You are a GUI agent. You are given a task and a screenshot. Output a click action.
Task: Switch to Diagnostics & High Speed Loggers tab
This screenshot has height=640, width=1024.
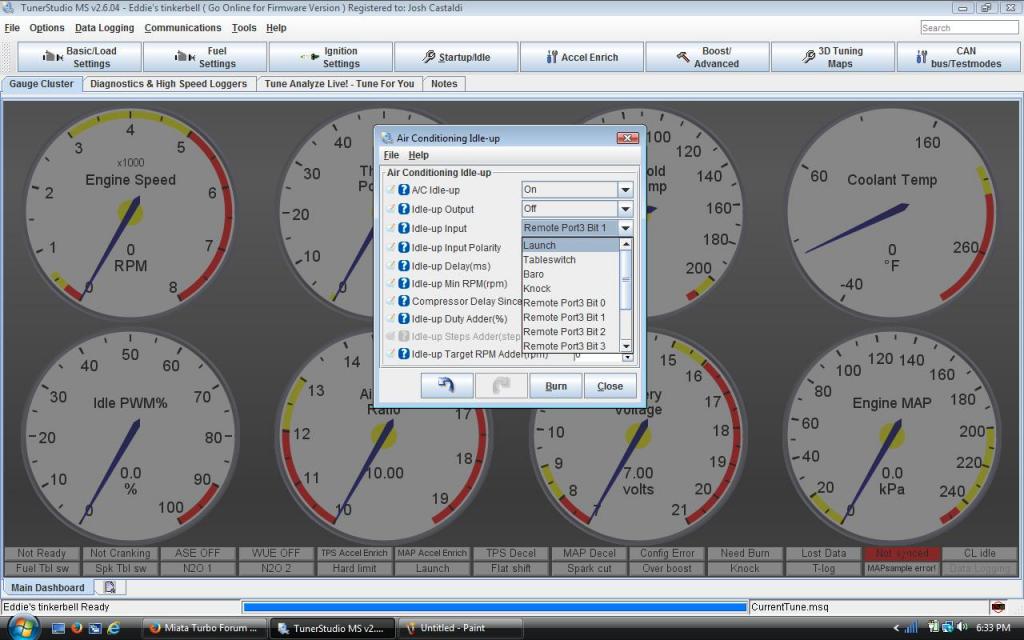[x=168, y=84]
